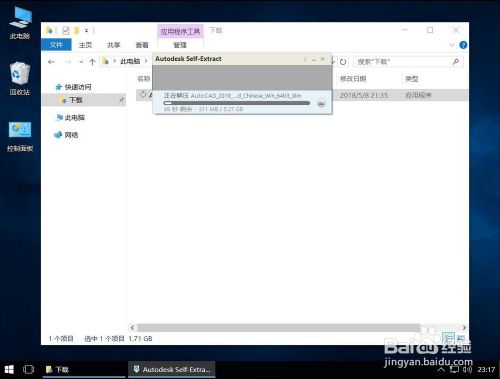Click the 选中 1 个项目 1.71 GB status
Screen dimensions: 500x379
pyautogui.click(x=118, y=339)
